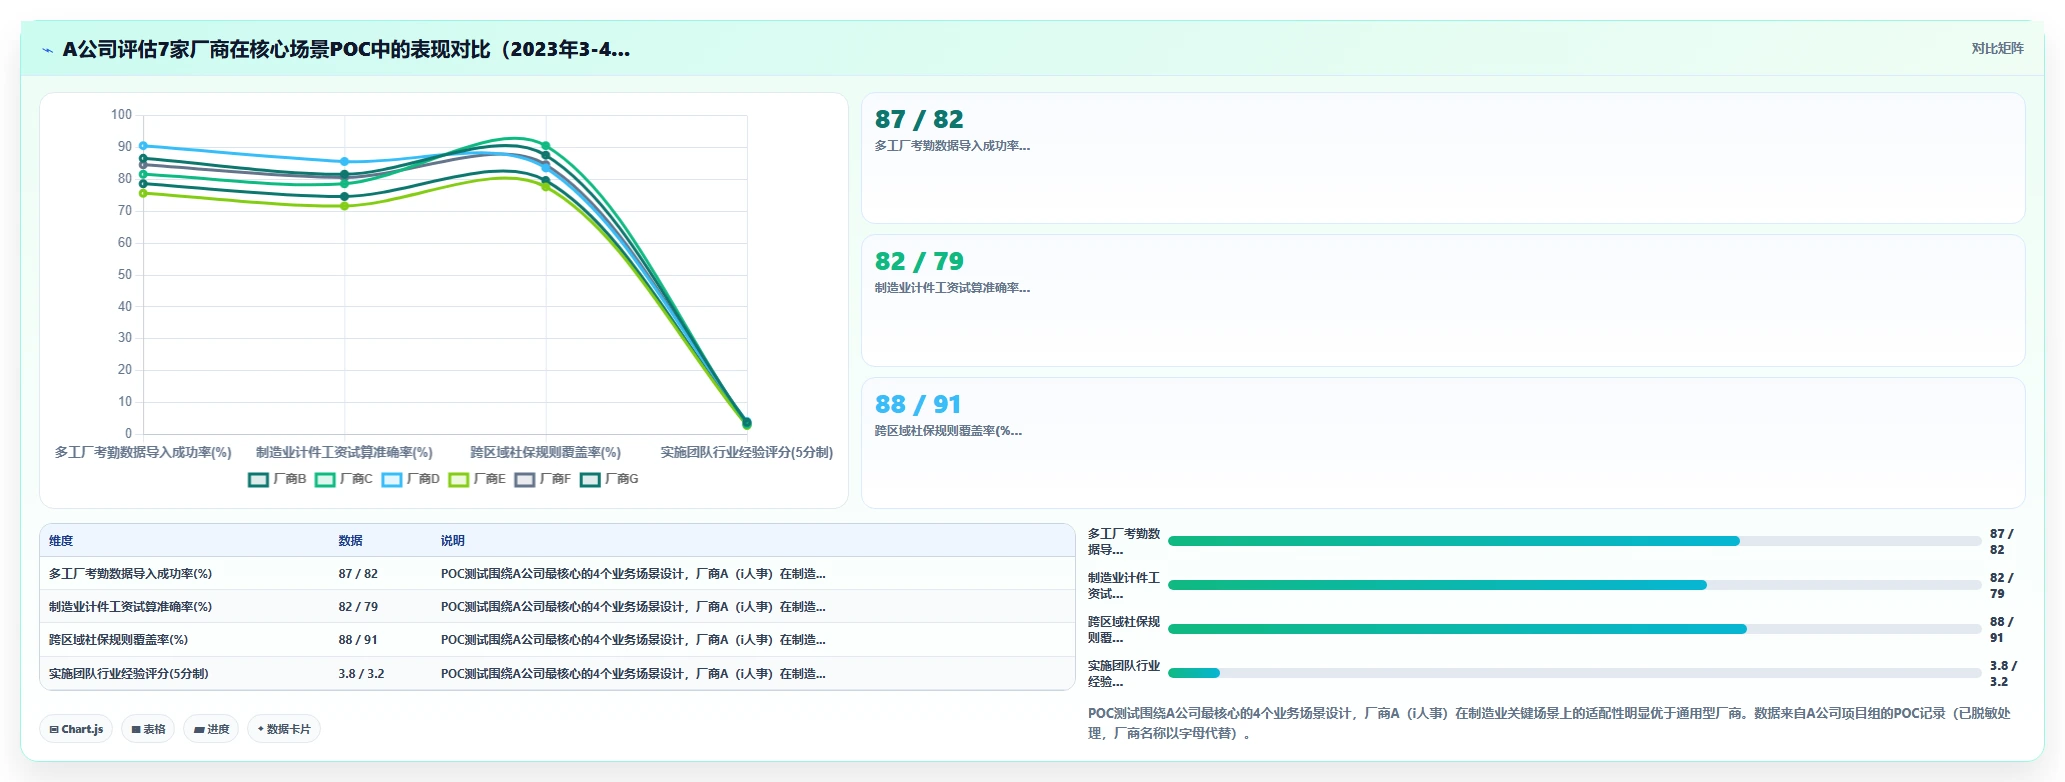Click the 进度 tag chip

tap(211, 729)
